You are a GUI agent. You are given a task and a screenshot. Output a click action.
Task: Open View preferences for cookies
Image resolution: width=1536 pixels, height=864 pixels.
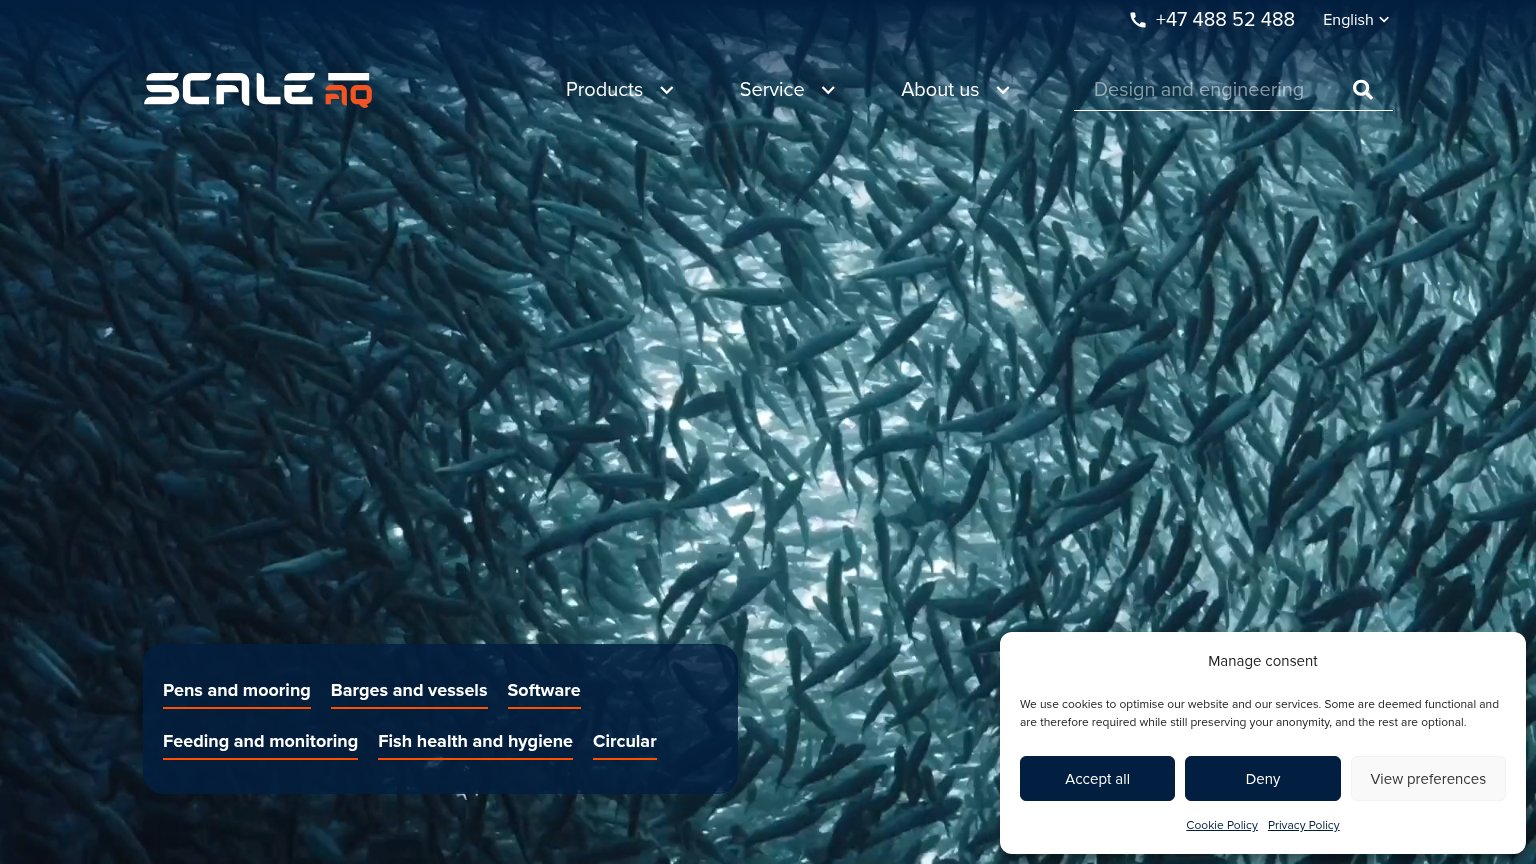point(1428,779)
